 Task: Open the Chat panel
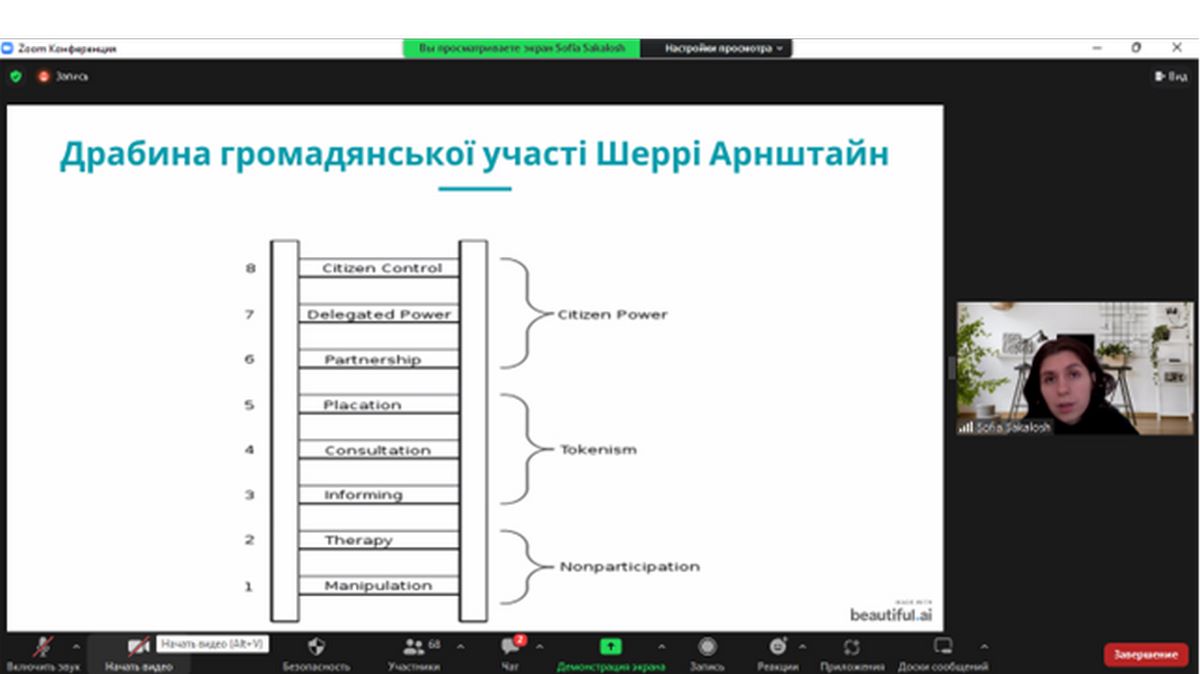[510, 648]
